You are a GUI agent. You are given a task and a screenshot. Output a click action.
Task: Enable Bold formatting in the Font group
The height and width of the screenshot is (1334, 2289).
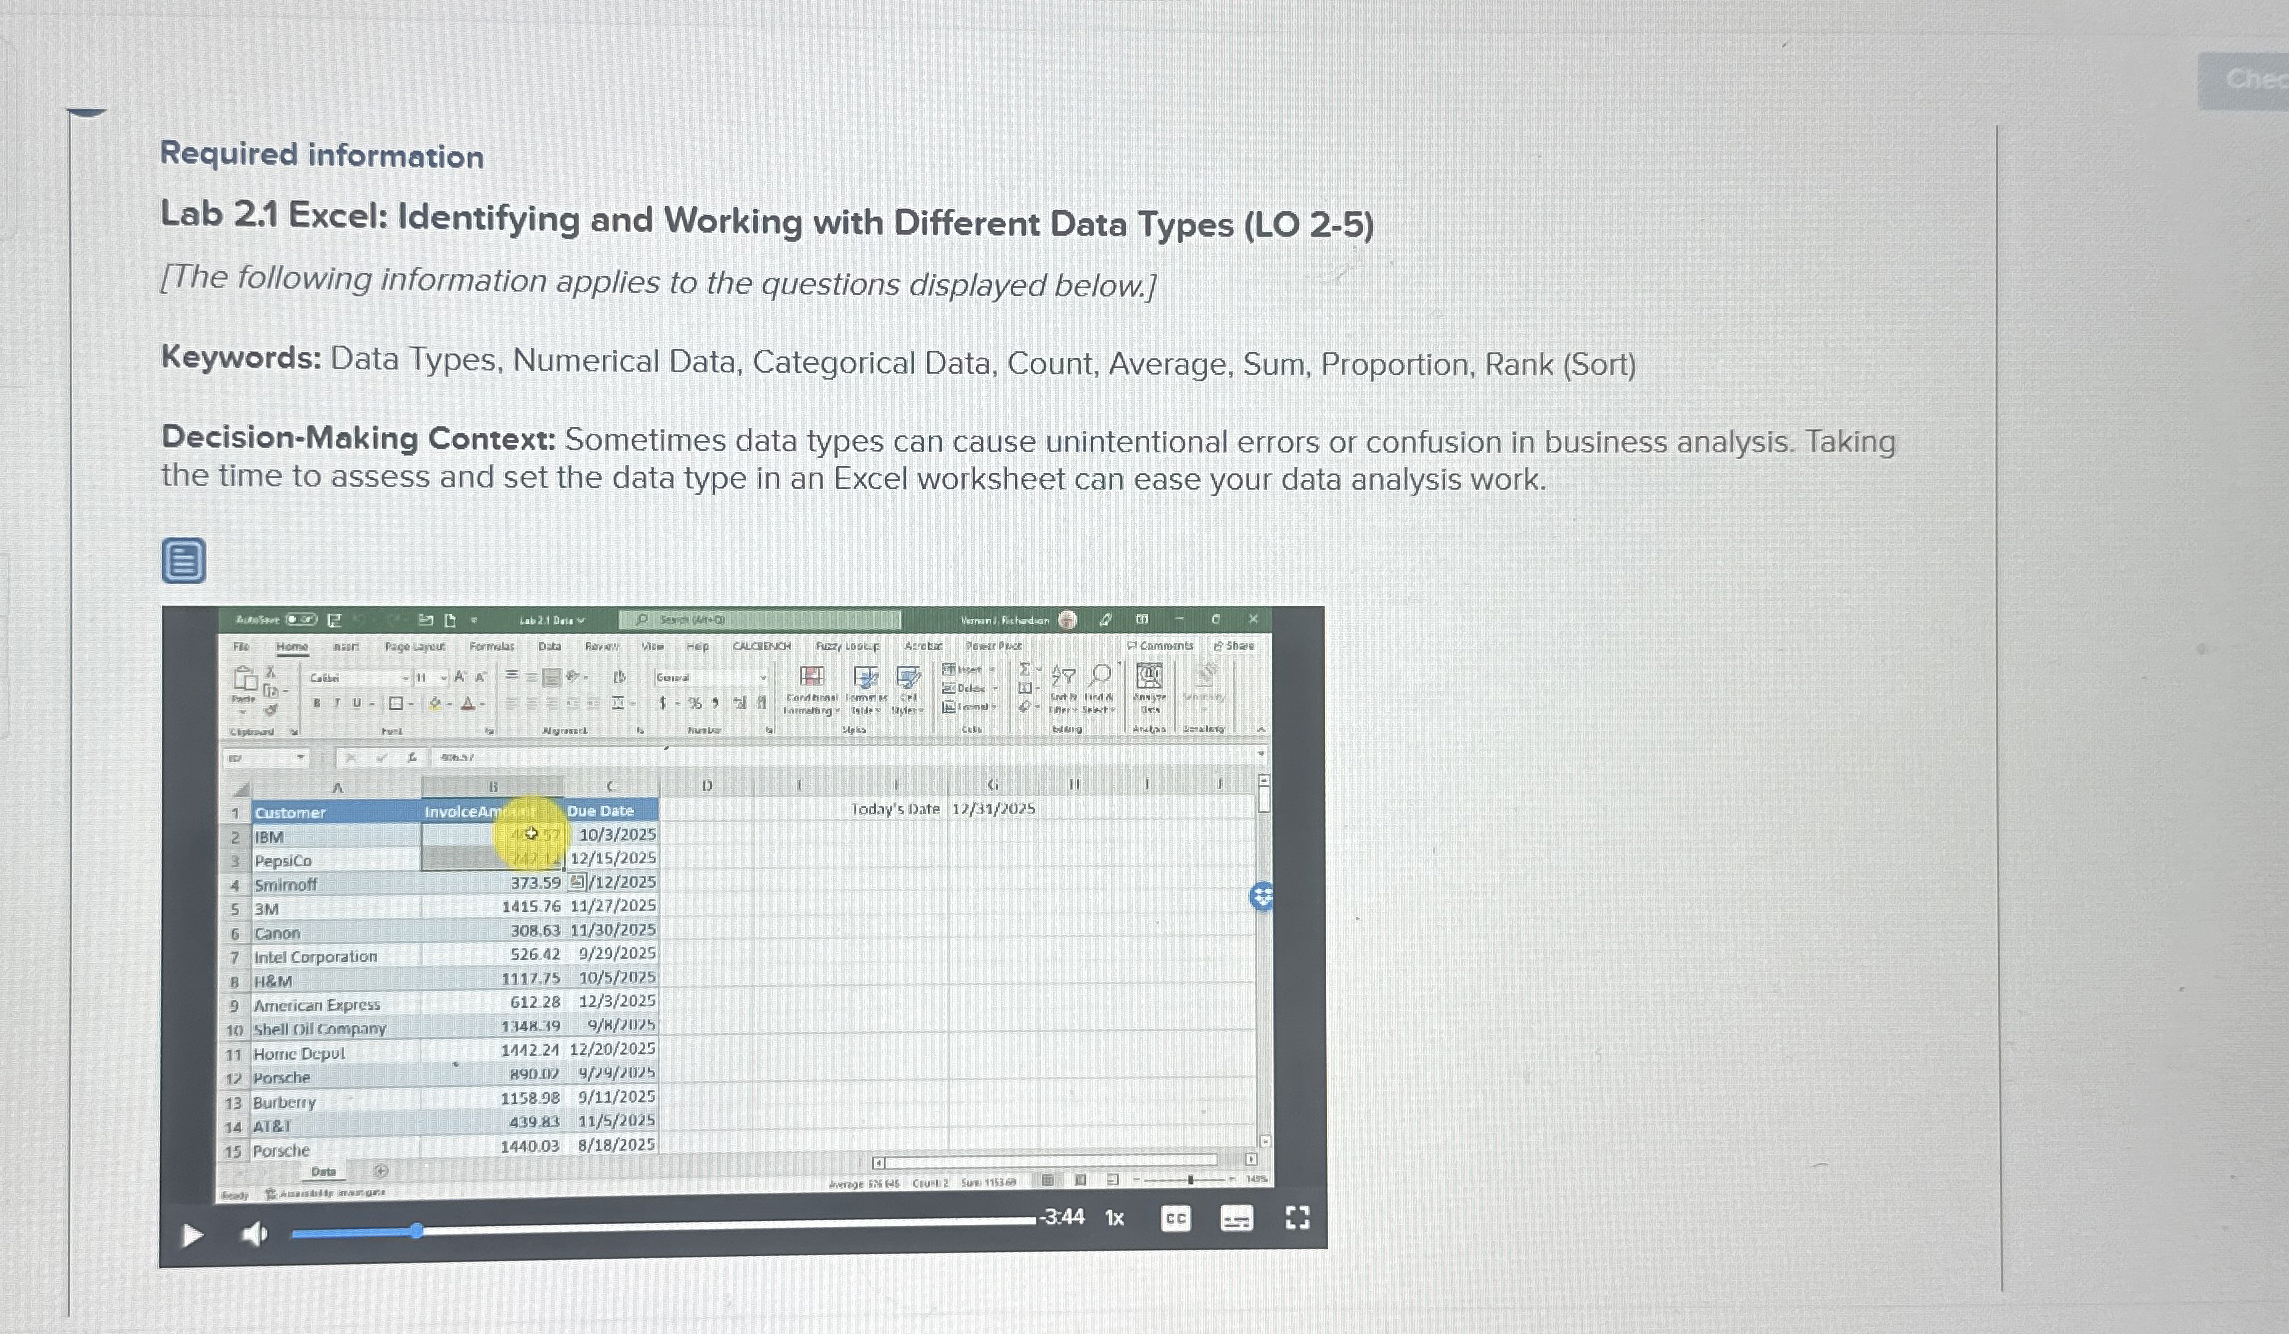pyautogui.click(x=315, y=702)
